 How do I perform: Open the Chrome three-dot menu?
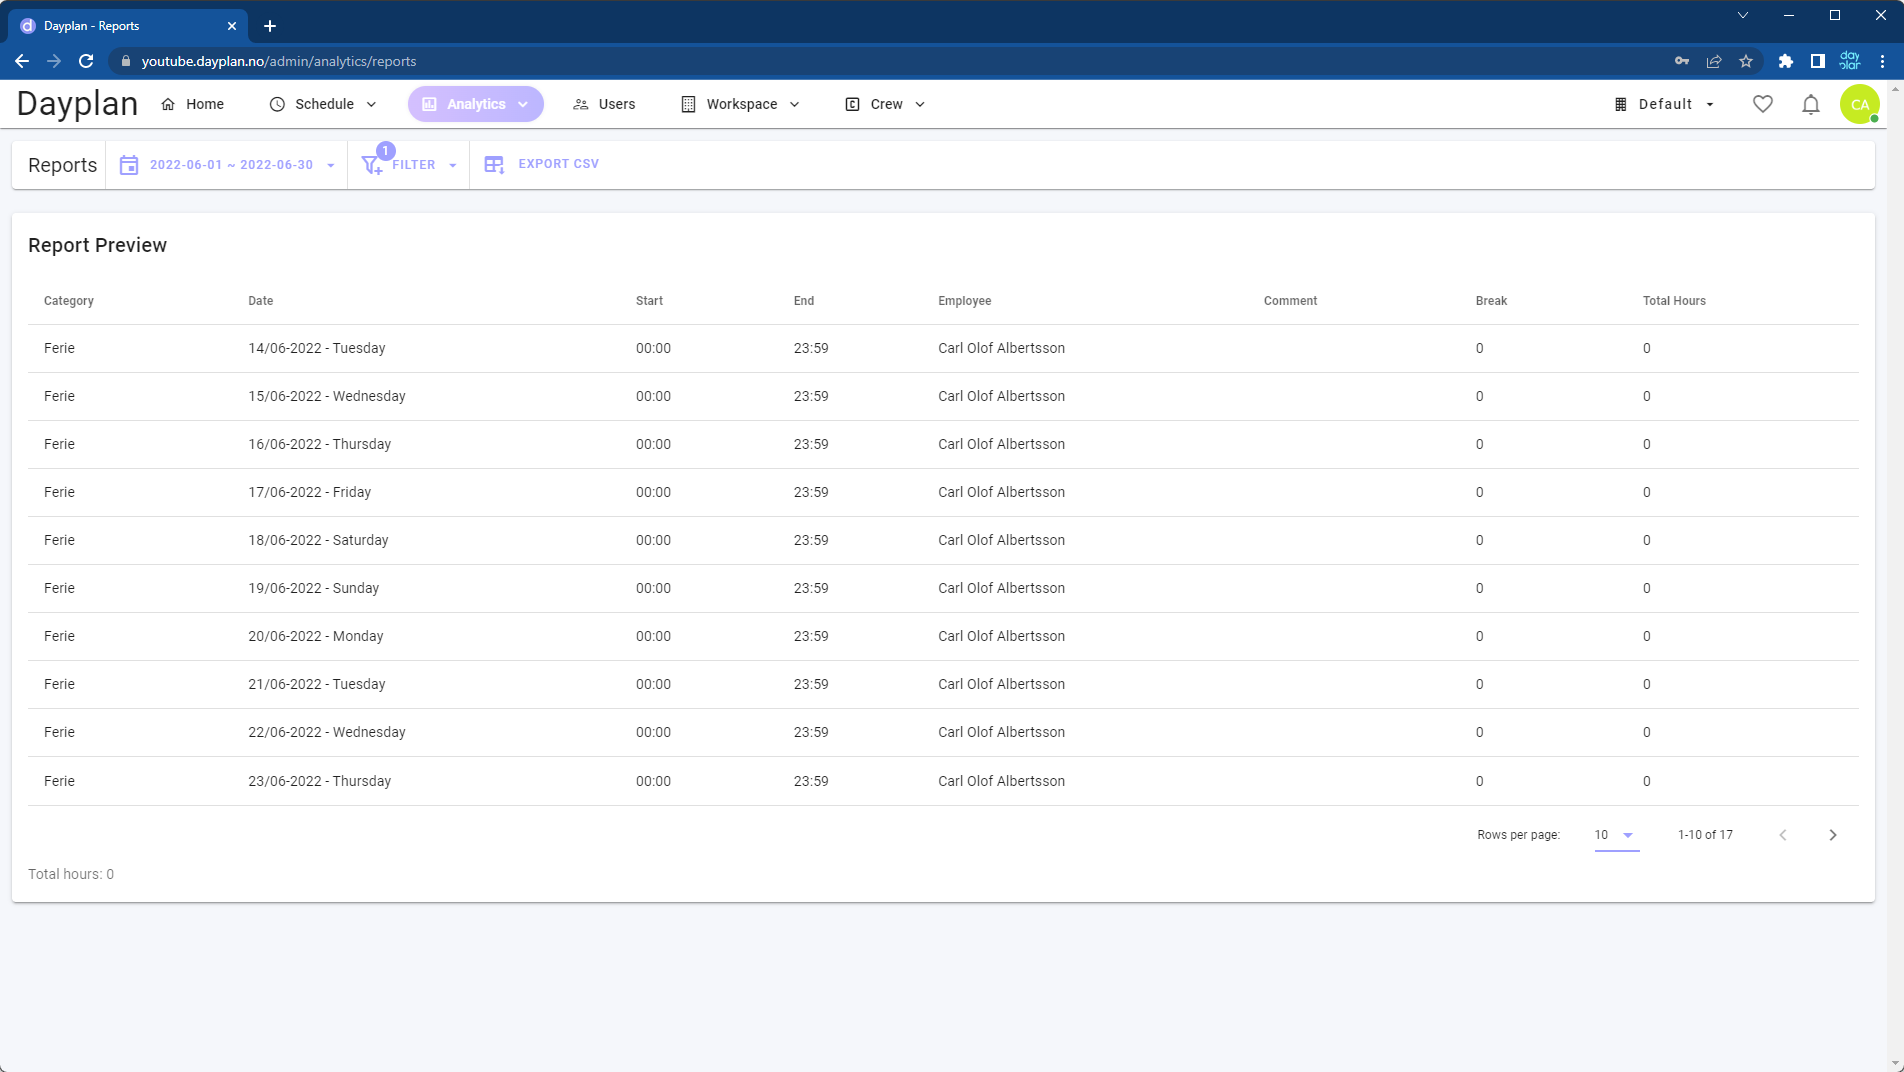1882,61
